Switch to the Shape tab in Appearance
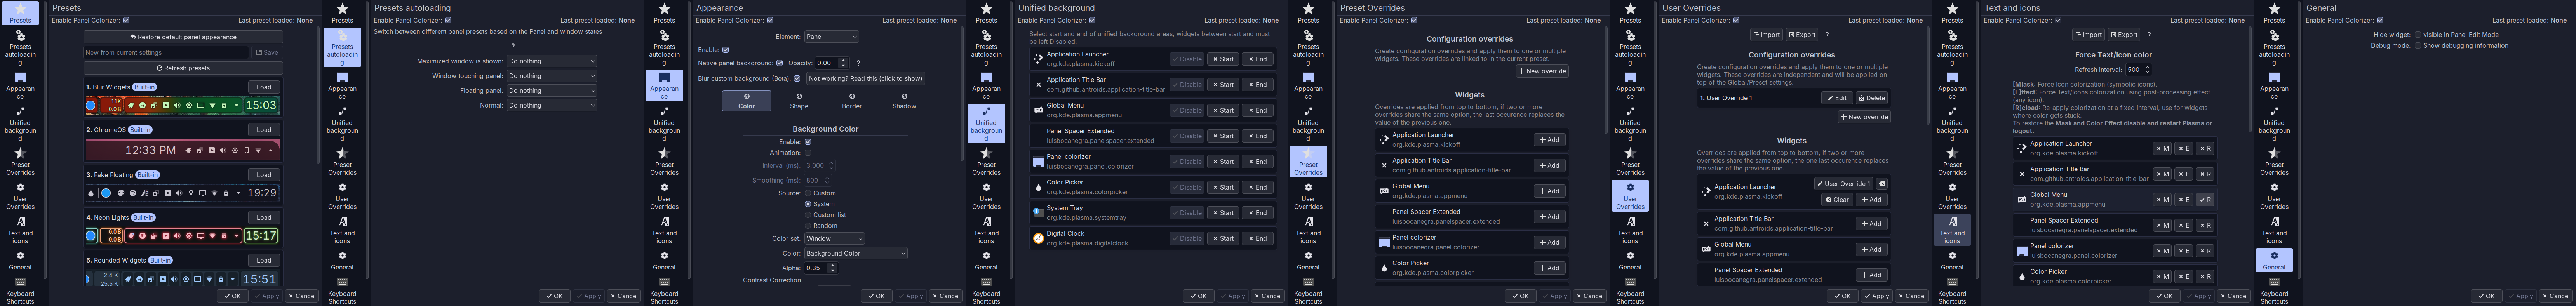The height and width of the screenshot is (306, 2576). 799,101
